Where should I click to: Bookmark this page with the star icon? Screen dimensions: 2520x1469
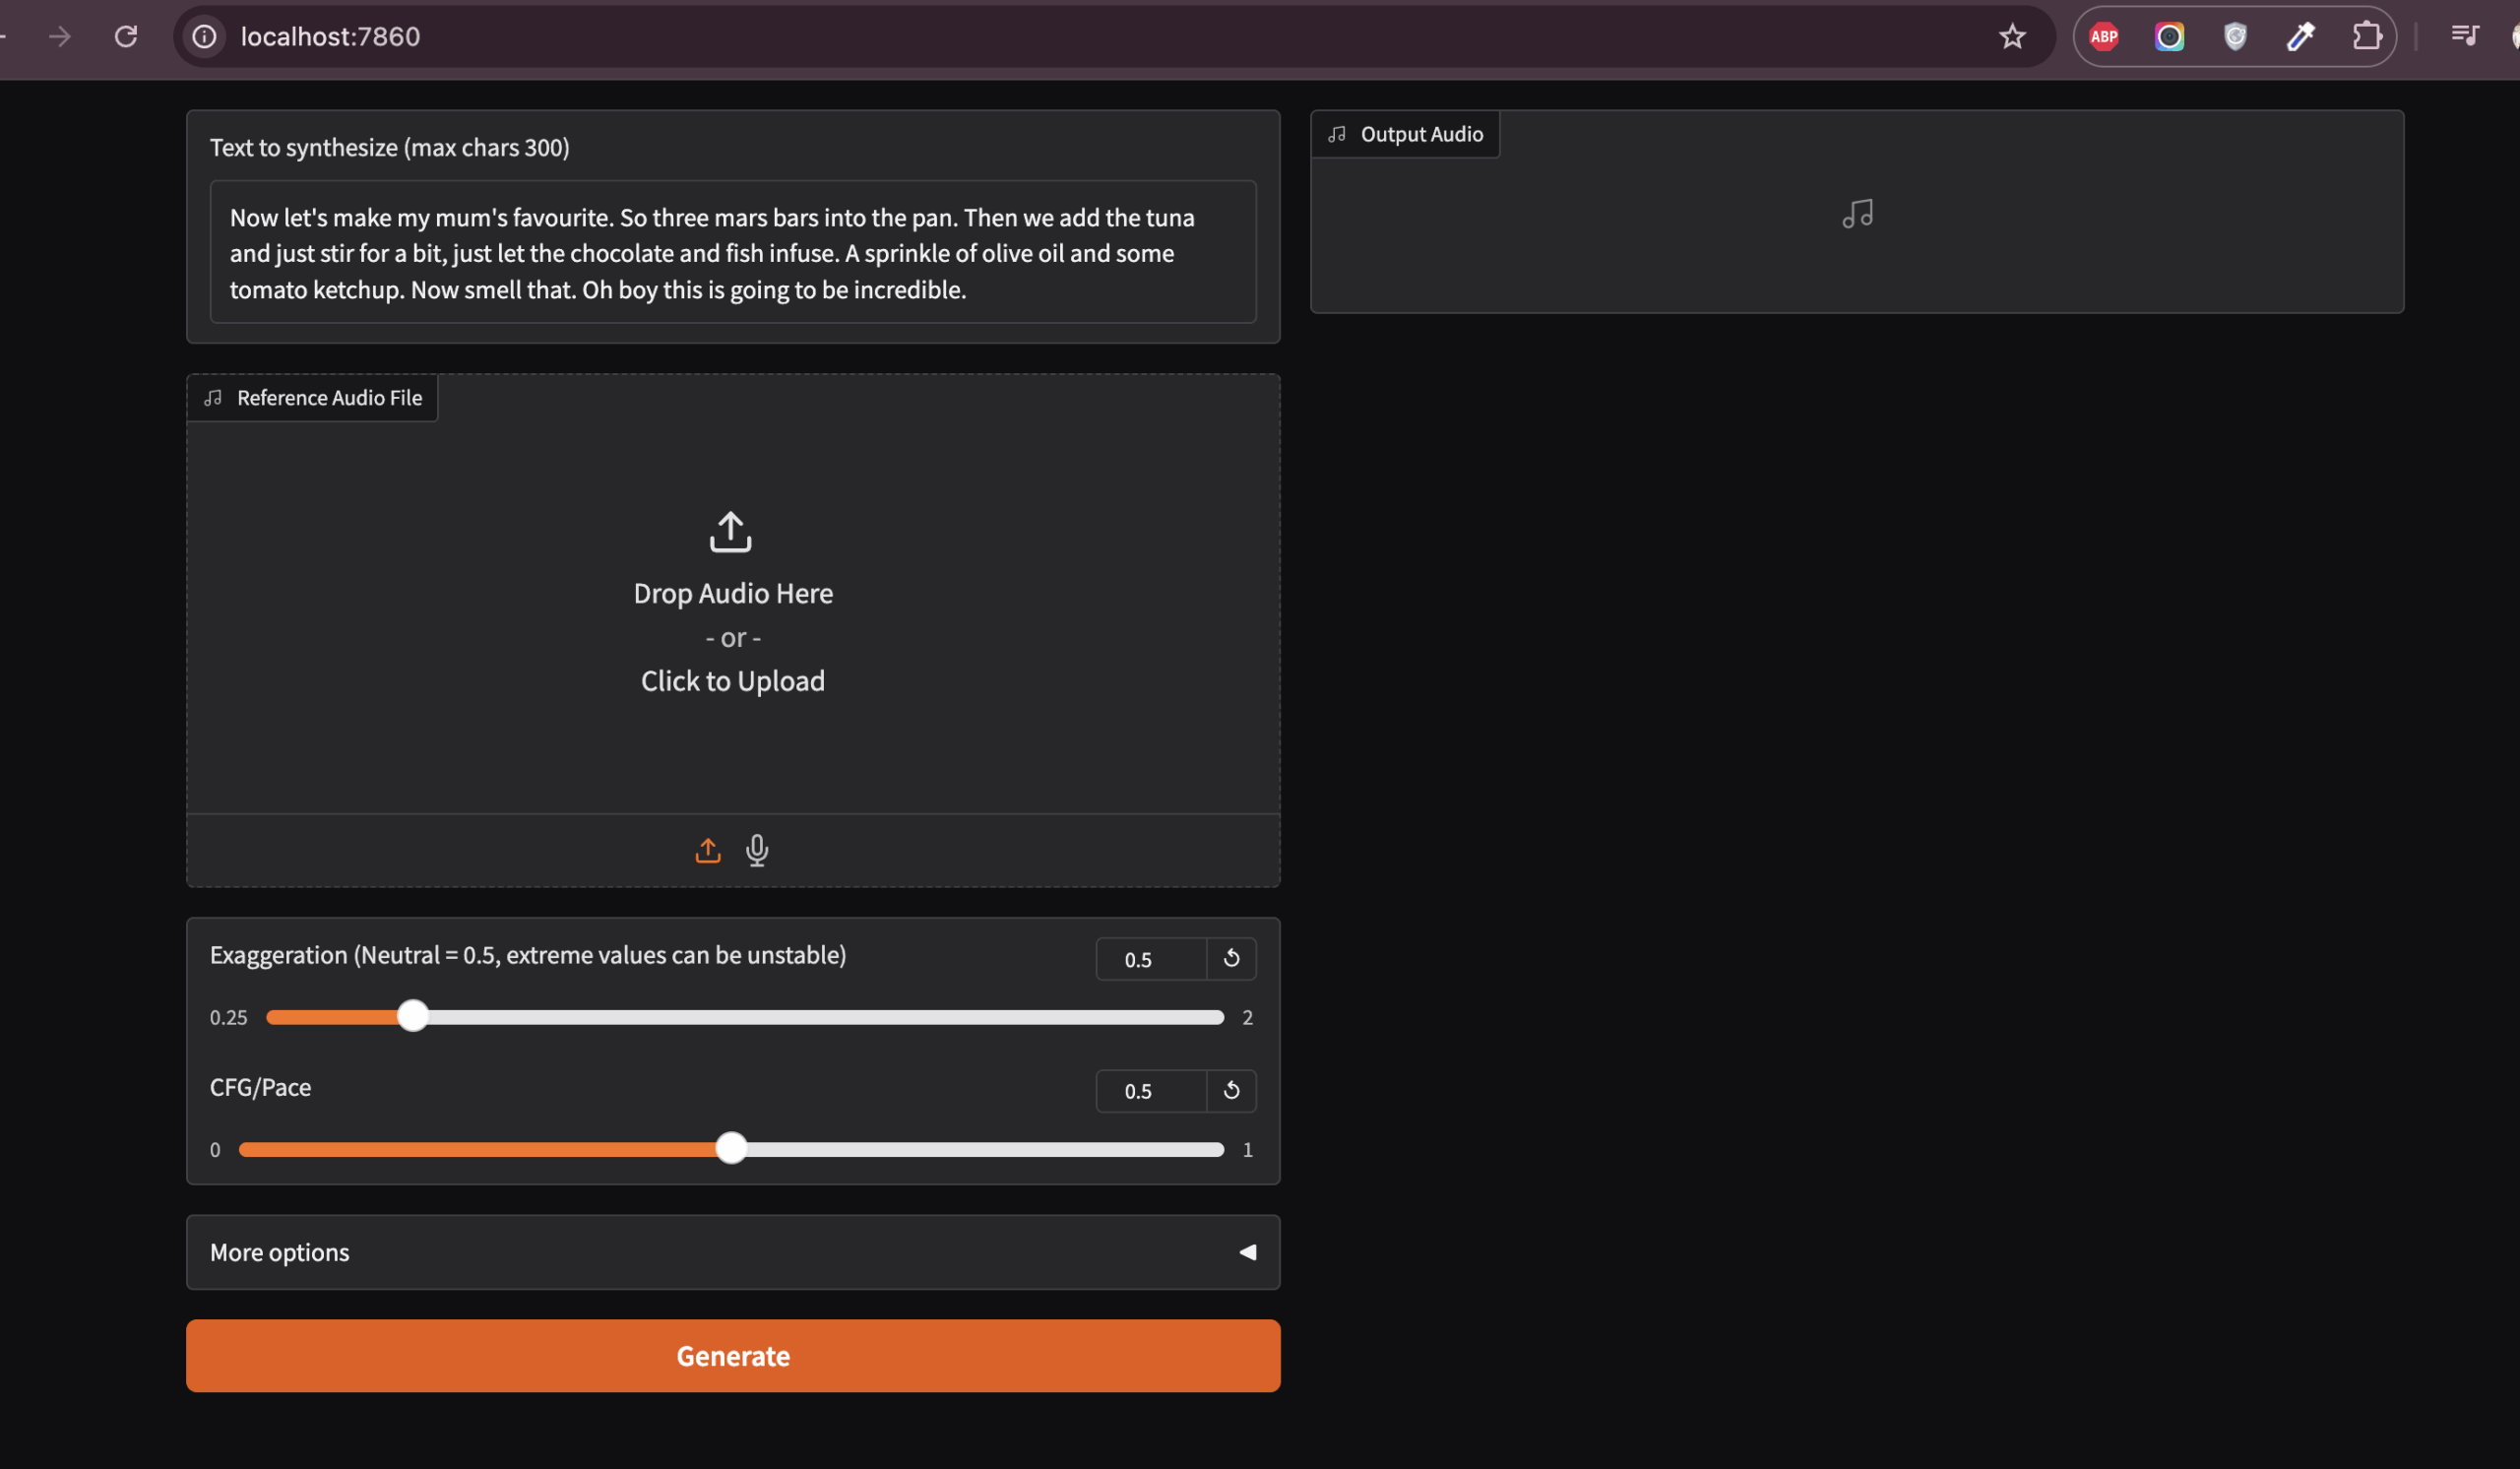point(2012,37)
